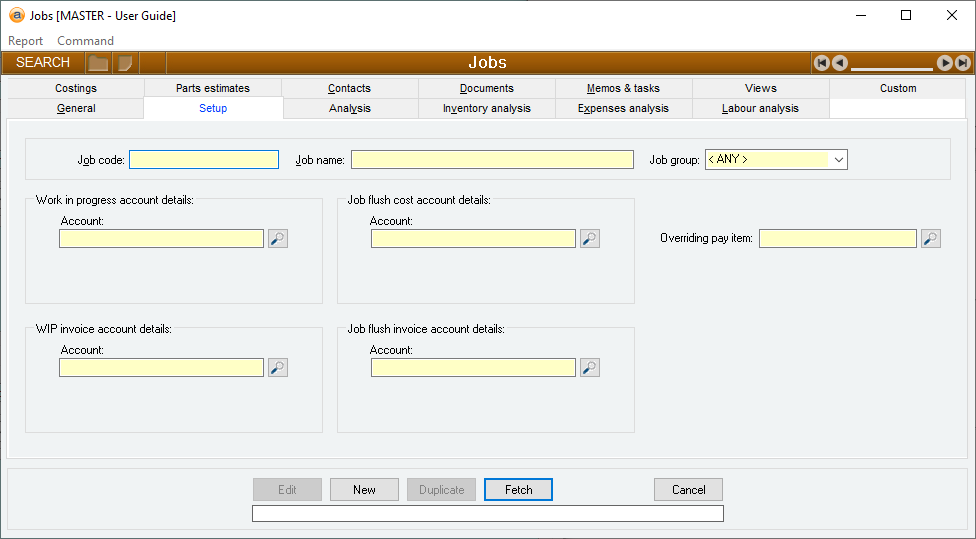Focus the Job name input field
Image resolution: width=976 pixels, height=539 pixels.
[x=492, y=160]
